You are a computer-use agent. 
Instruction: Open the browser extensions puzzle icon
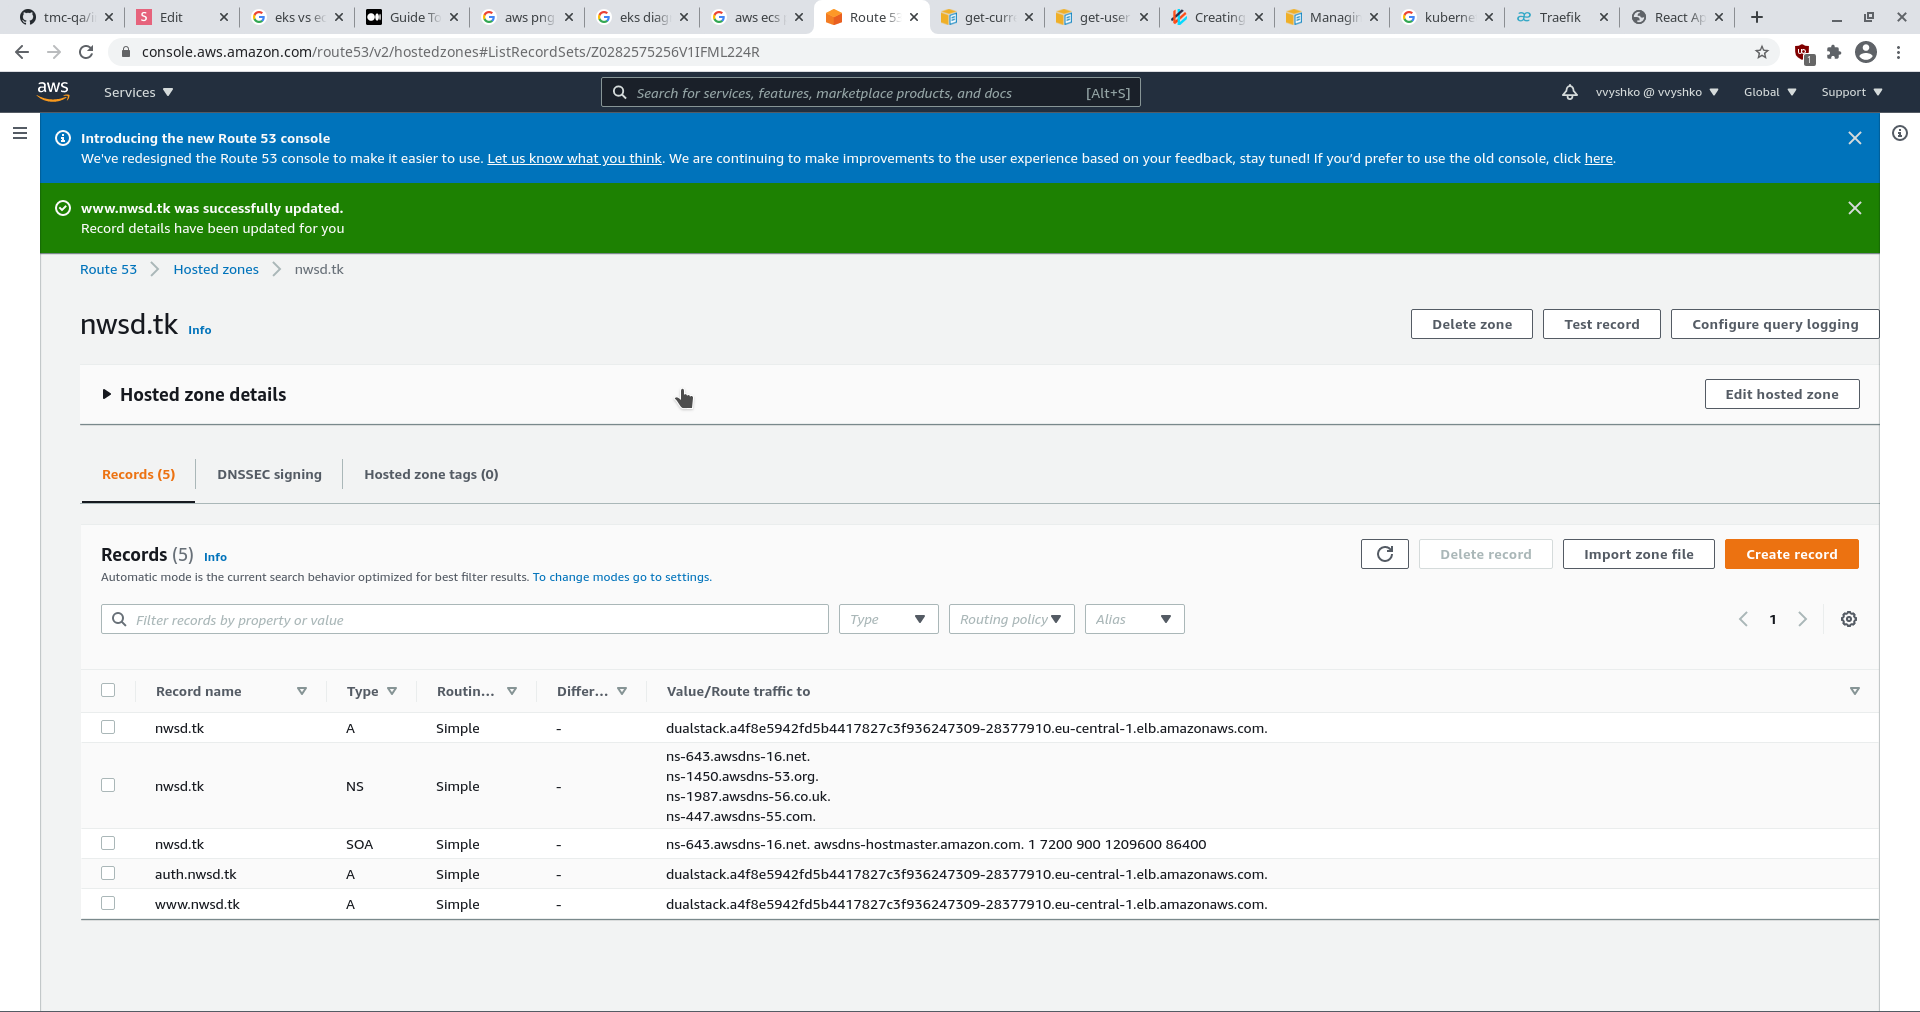coord(1834,52)
